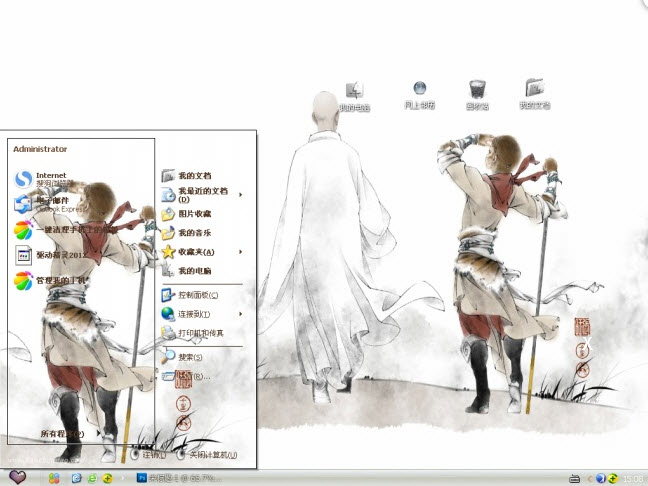The width and height of the screenshot is (648, 486).
Task: Click green-yellow security tray icon
Action: pos(612,478)
